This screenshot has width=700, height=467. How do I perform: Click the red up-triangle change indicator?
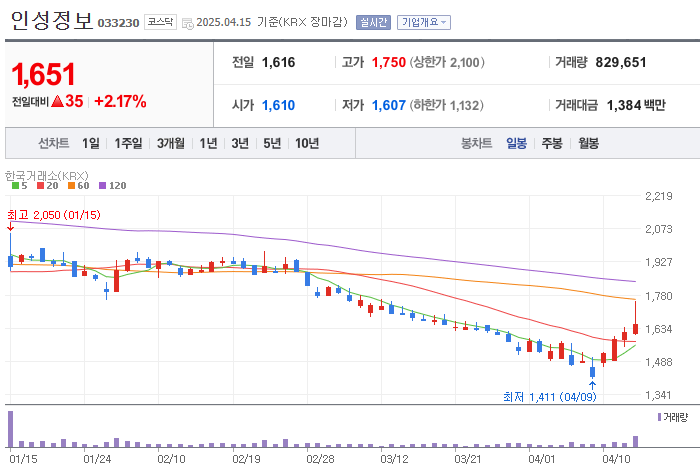(57, 101)
